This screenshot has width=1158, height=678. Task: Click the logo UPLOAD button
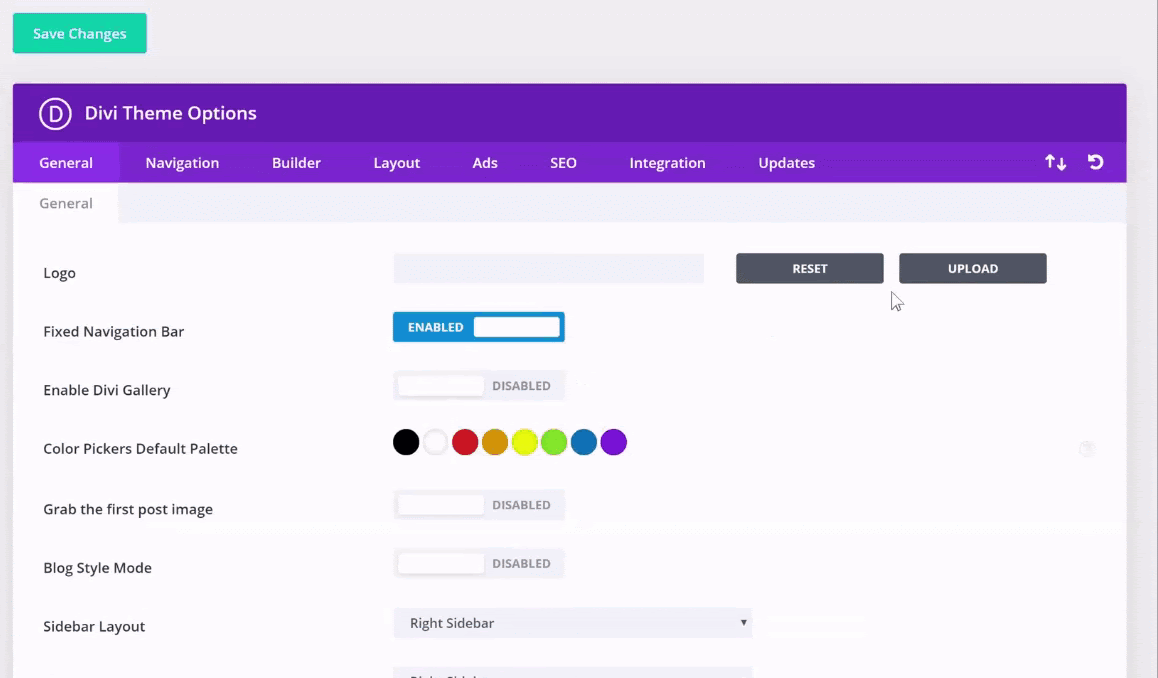(x=973, y=269)
